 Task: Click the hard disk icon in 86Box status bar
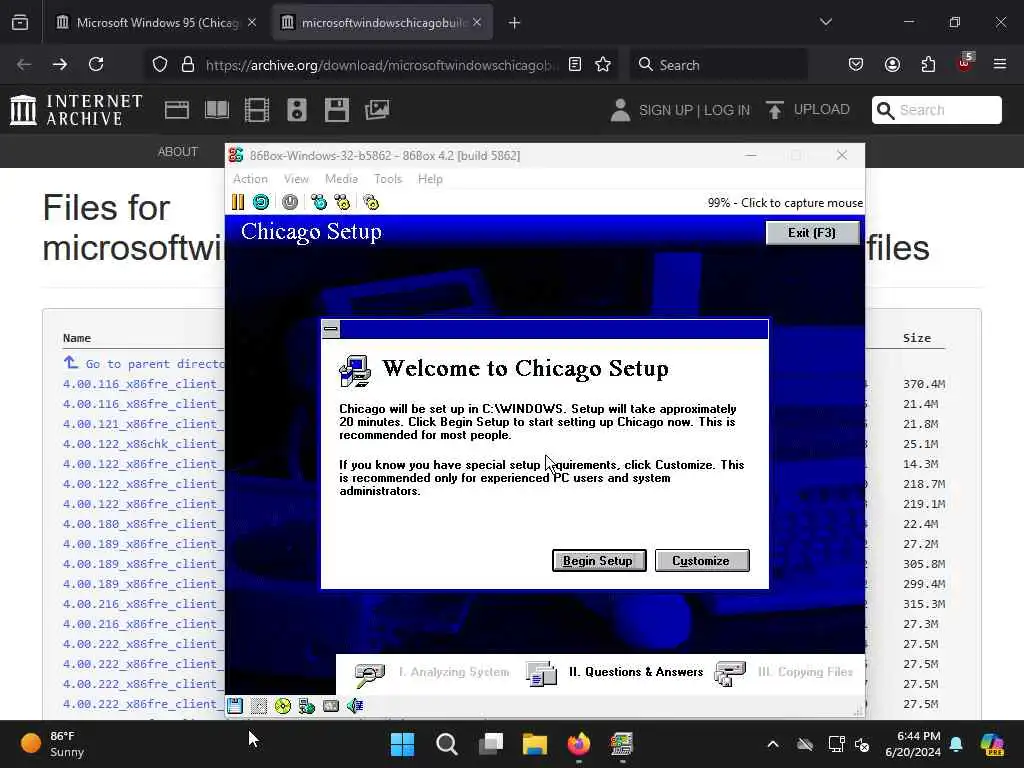331,706
